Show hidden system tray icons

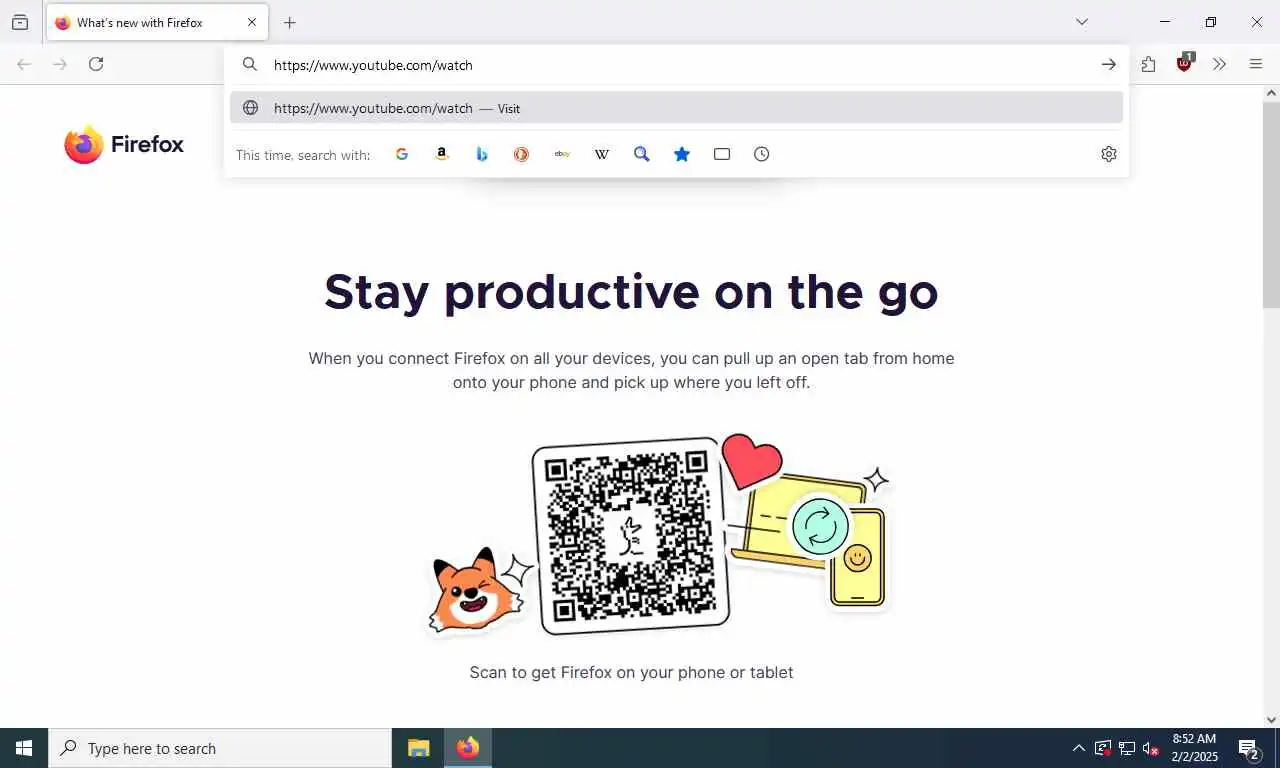point(1078,748)
